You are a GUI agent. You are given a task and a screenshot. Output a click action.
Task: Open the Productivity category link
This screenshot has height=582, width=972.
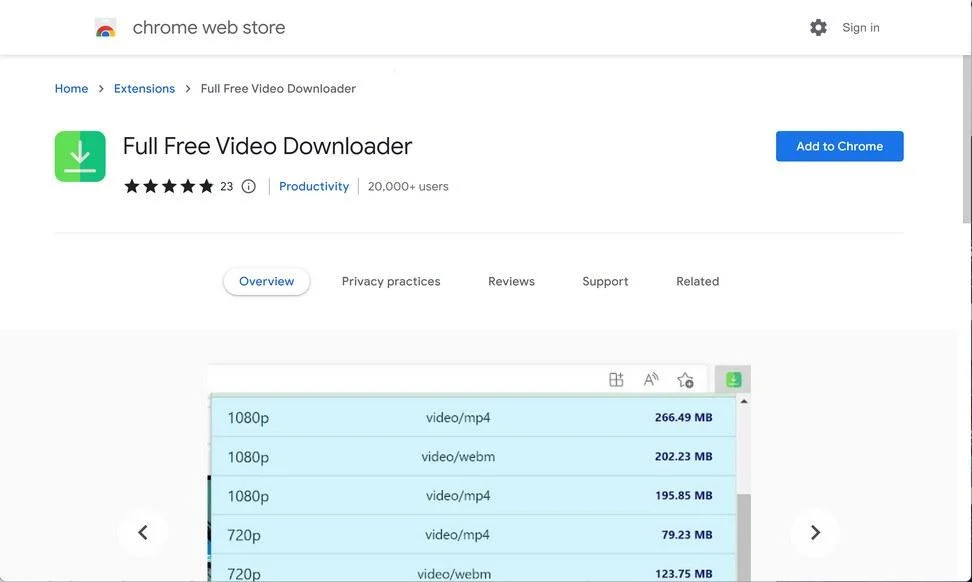click(314, 187)
